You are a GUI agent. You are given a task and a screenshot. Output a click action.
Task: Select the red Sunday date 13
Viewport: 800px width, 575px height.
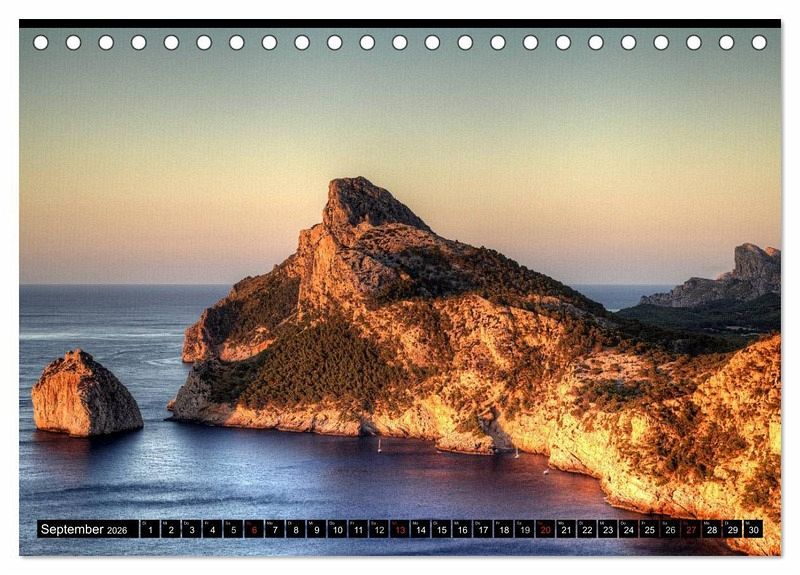(400, 529)
